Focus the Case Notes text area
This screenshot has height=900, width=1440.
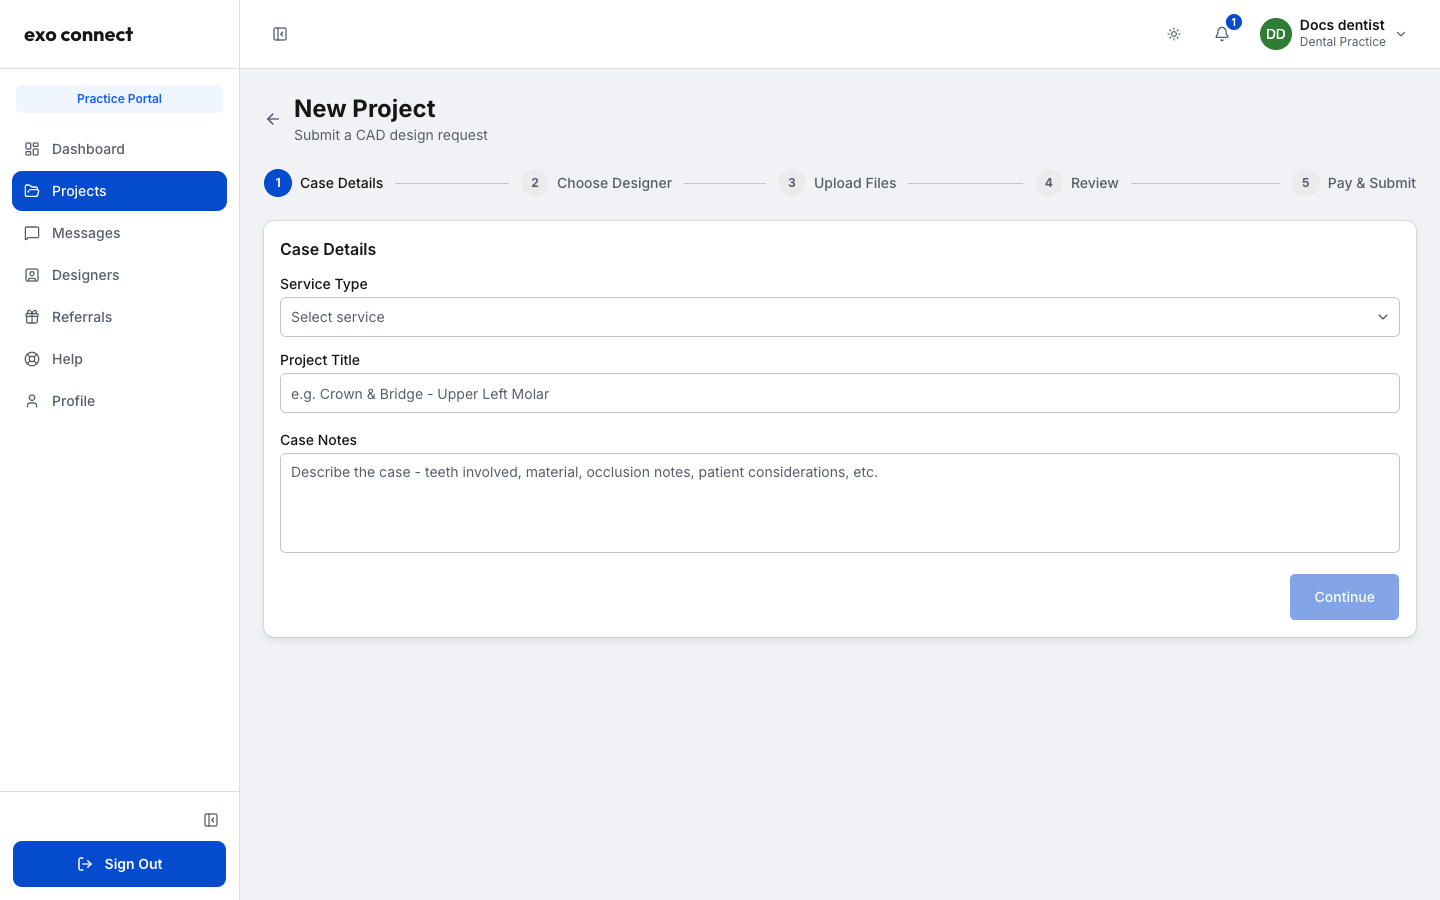(840, 503)
